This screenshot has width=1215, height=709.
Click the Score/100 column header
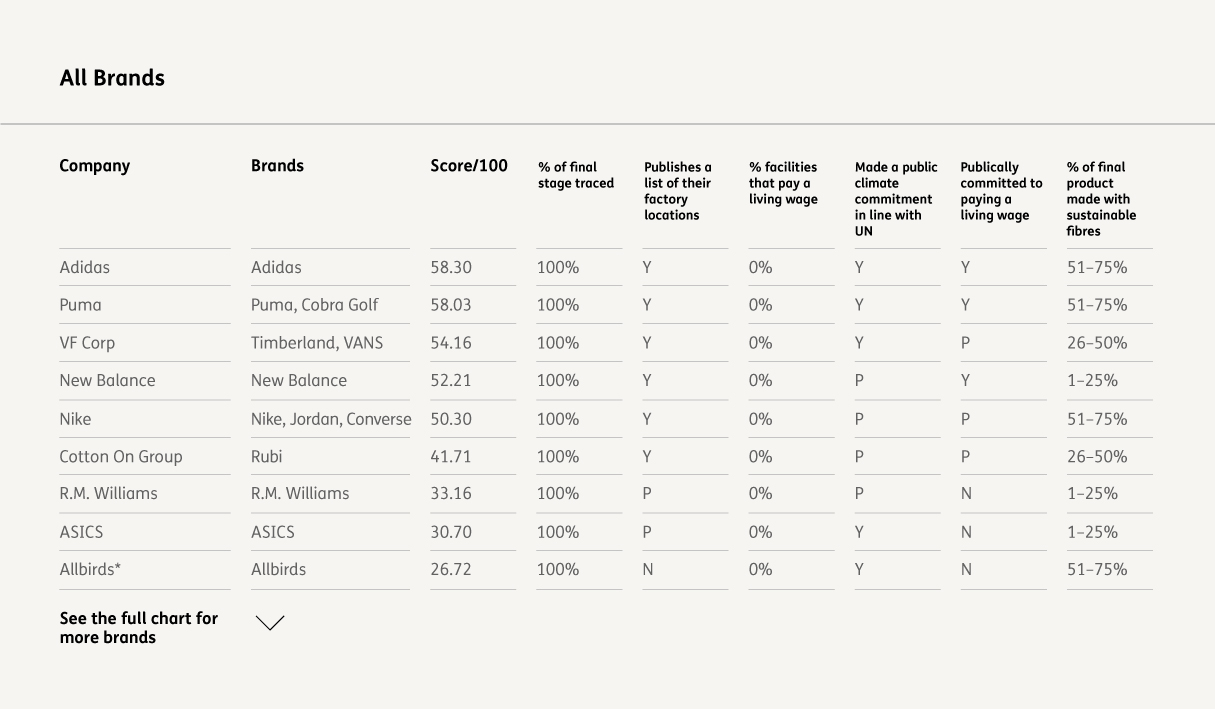(x=469, y=166)
